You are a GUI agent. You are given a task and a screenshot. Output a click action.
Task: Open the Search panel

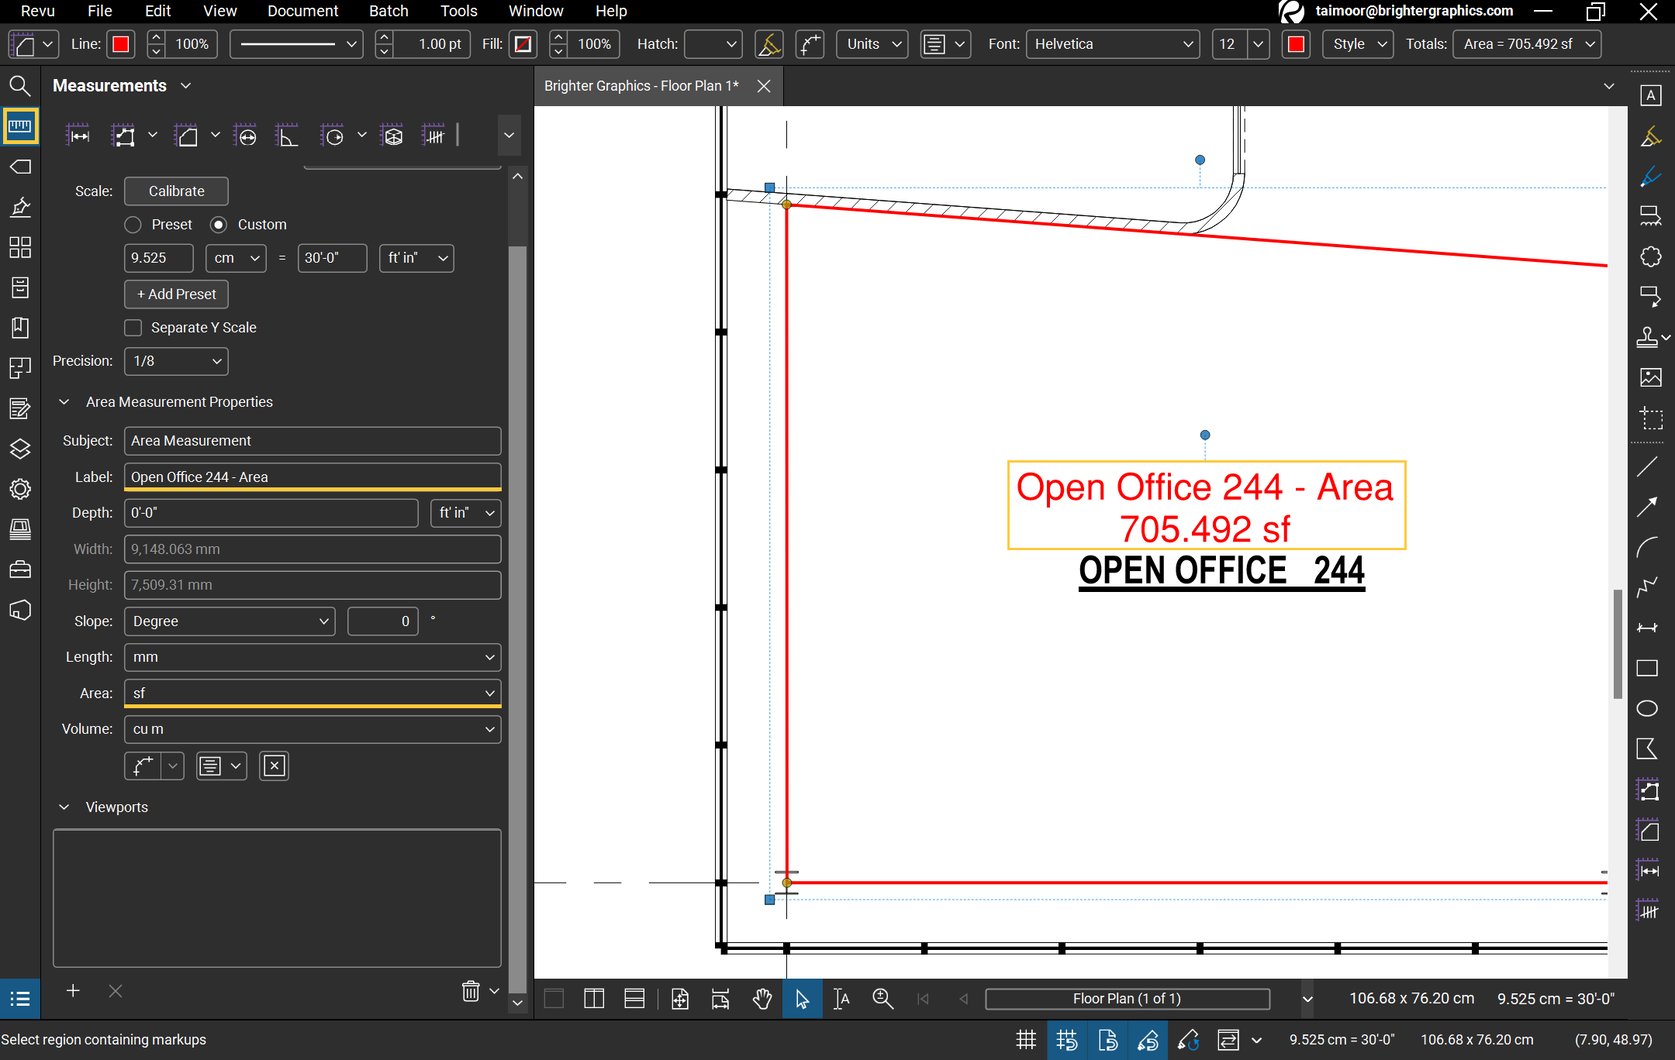click(20, 86)
